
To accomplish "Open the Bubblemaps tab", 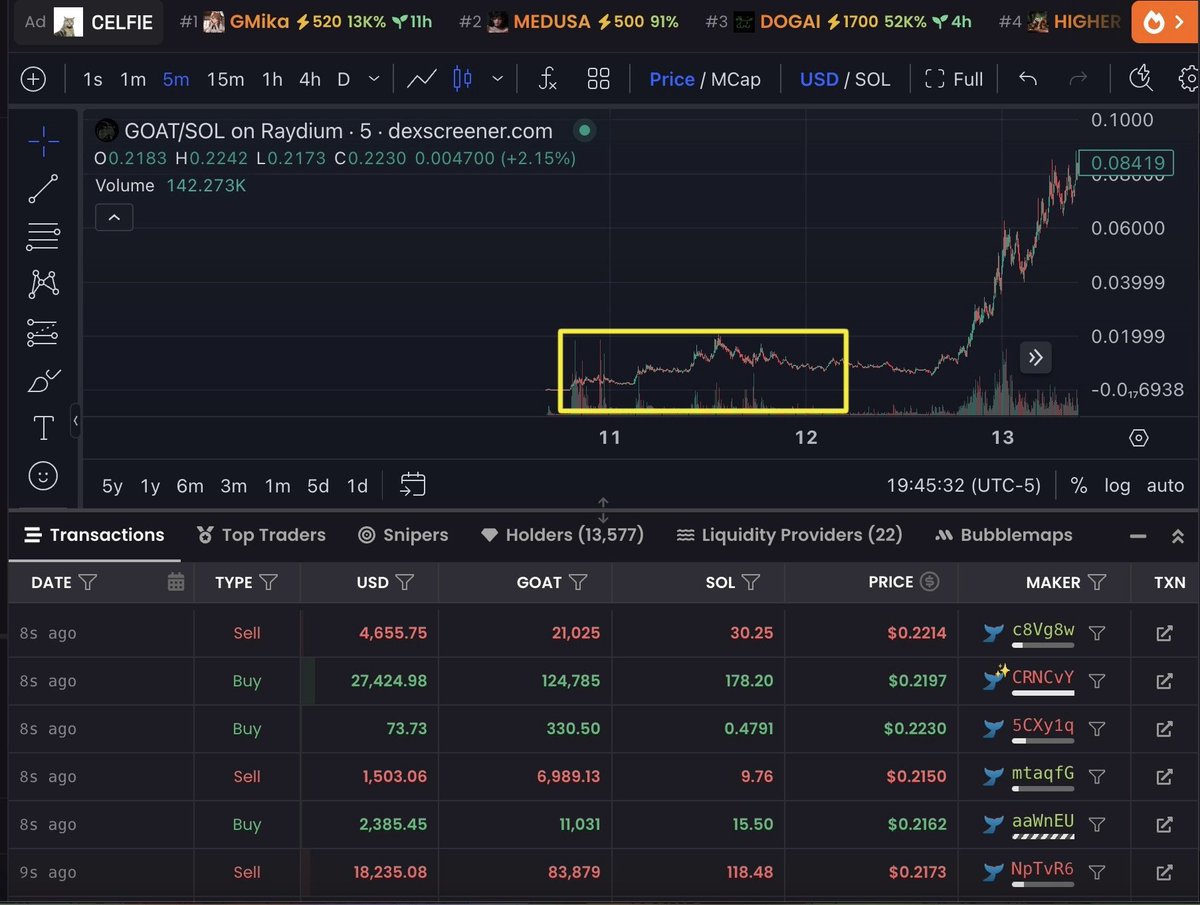I will click(x=1003, y=534).
